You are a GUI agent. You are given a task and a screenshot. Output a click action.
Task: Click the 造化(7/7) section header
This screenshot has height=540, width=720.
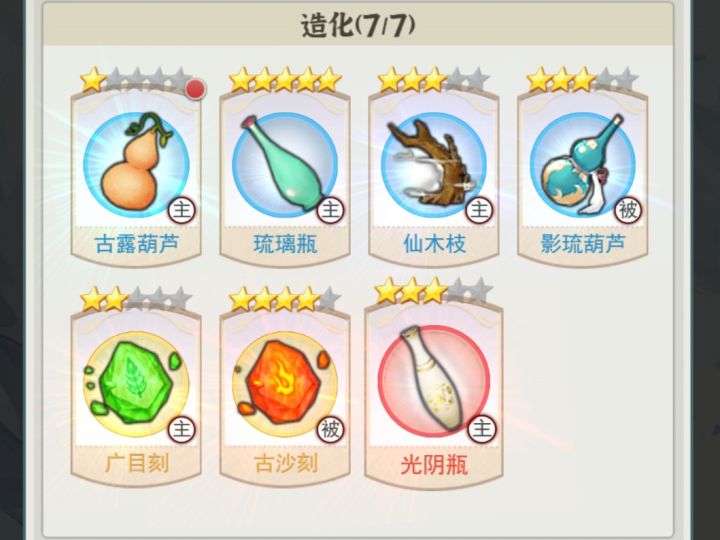tap(358, 25)
